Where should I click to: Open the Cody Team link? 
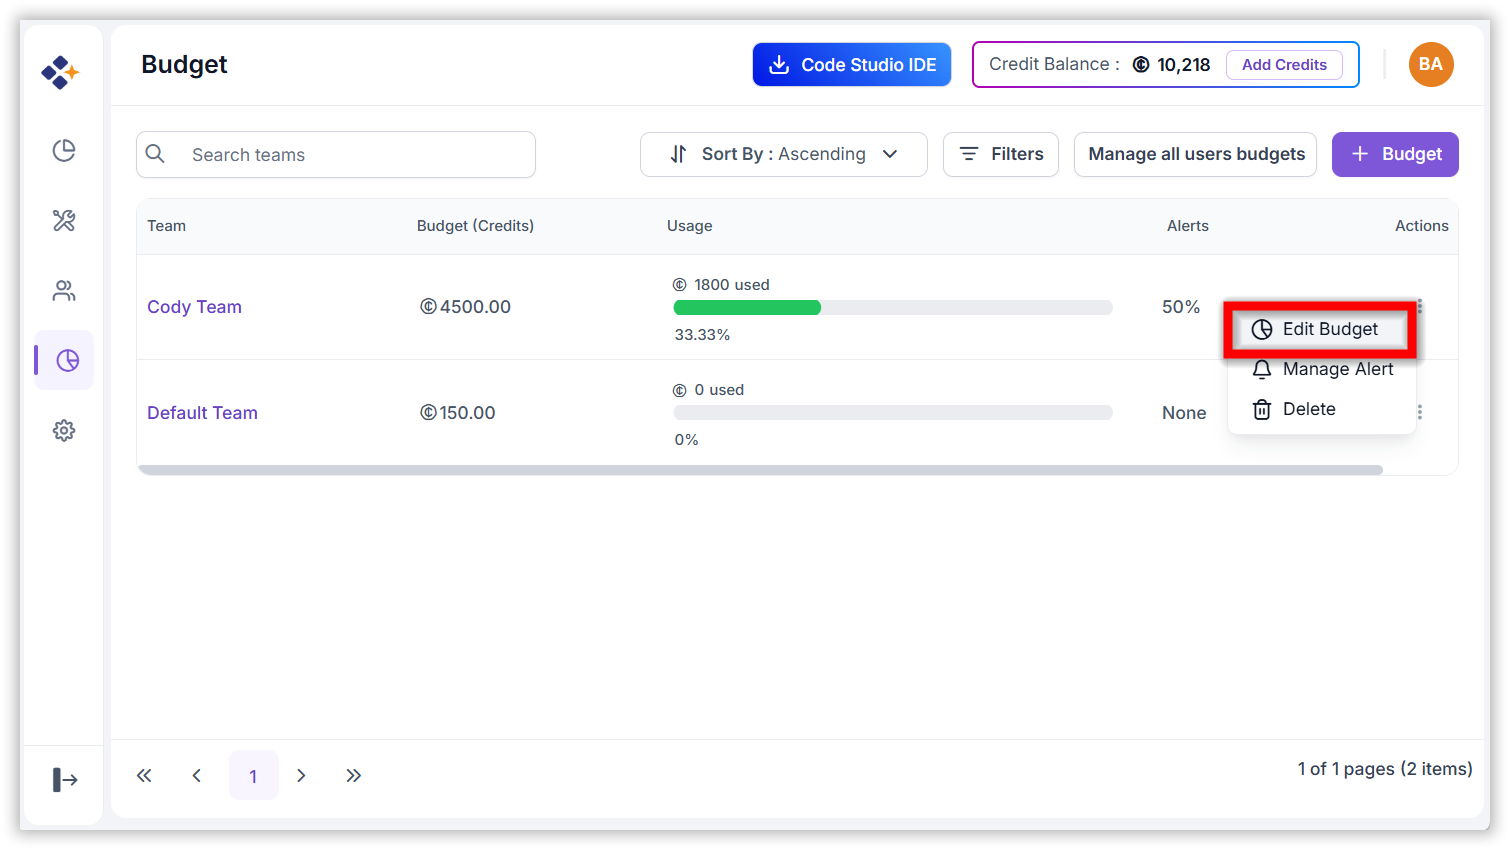click(x=194, y=307)
